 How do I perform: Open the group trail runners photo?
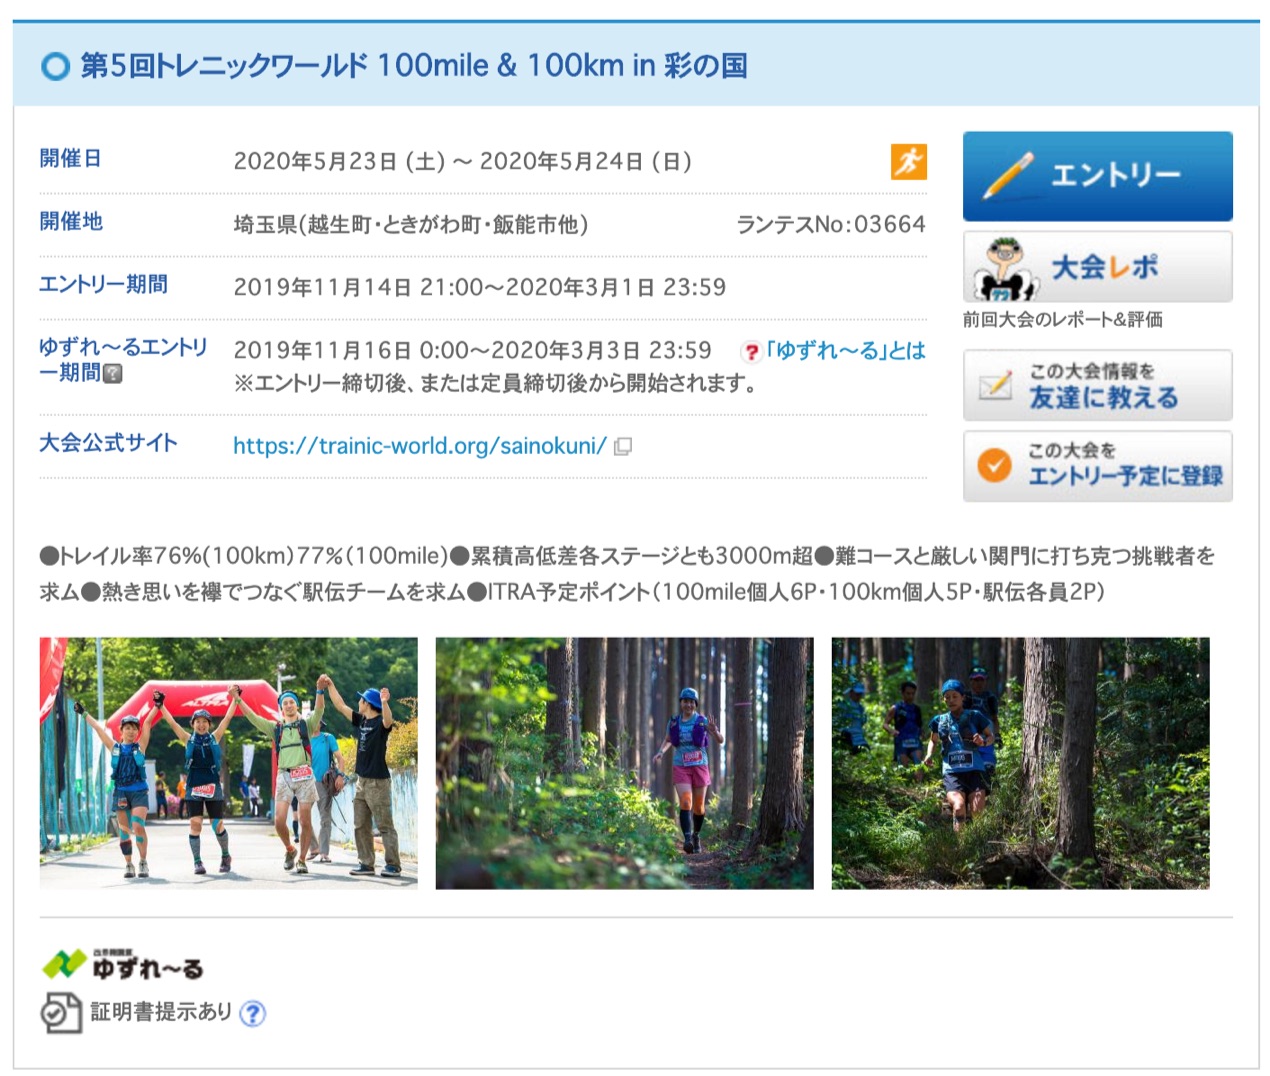pos(1021,763)
